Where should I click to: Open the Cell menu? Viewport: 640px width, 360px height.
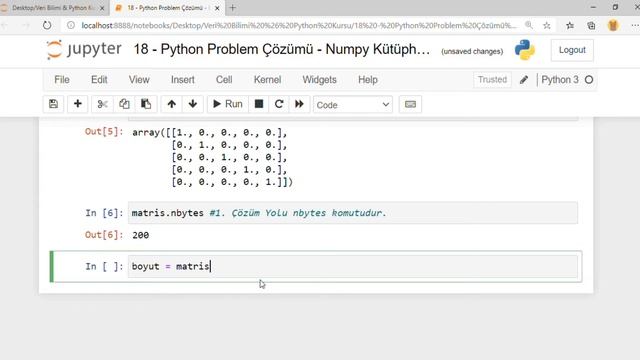(x=224, y=80)
